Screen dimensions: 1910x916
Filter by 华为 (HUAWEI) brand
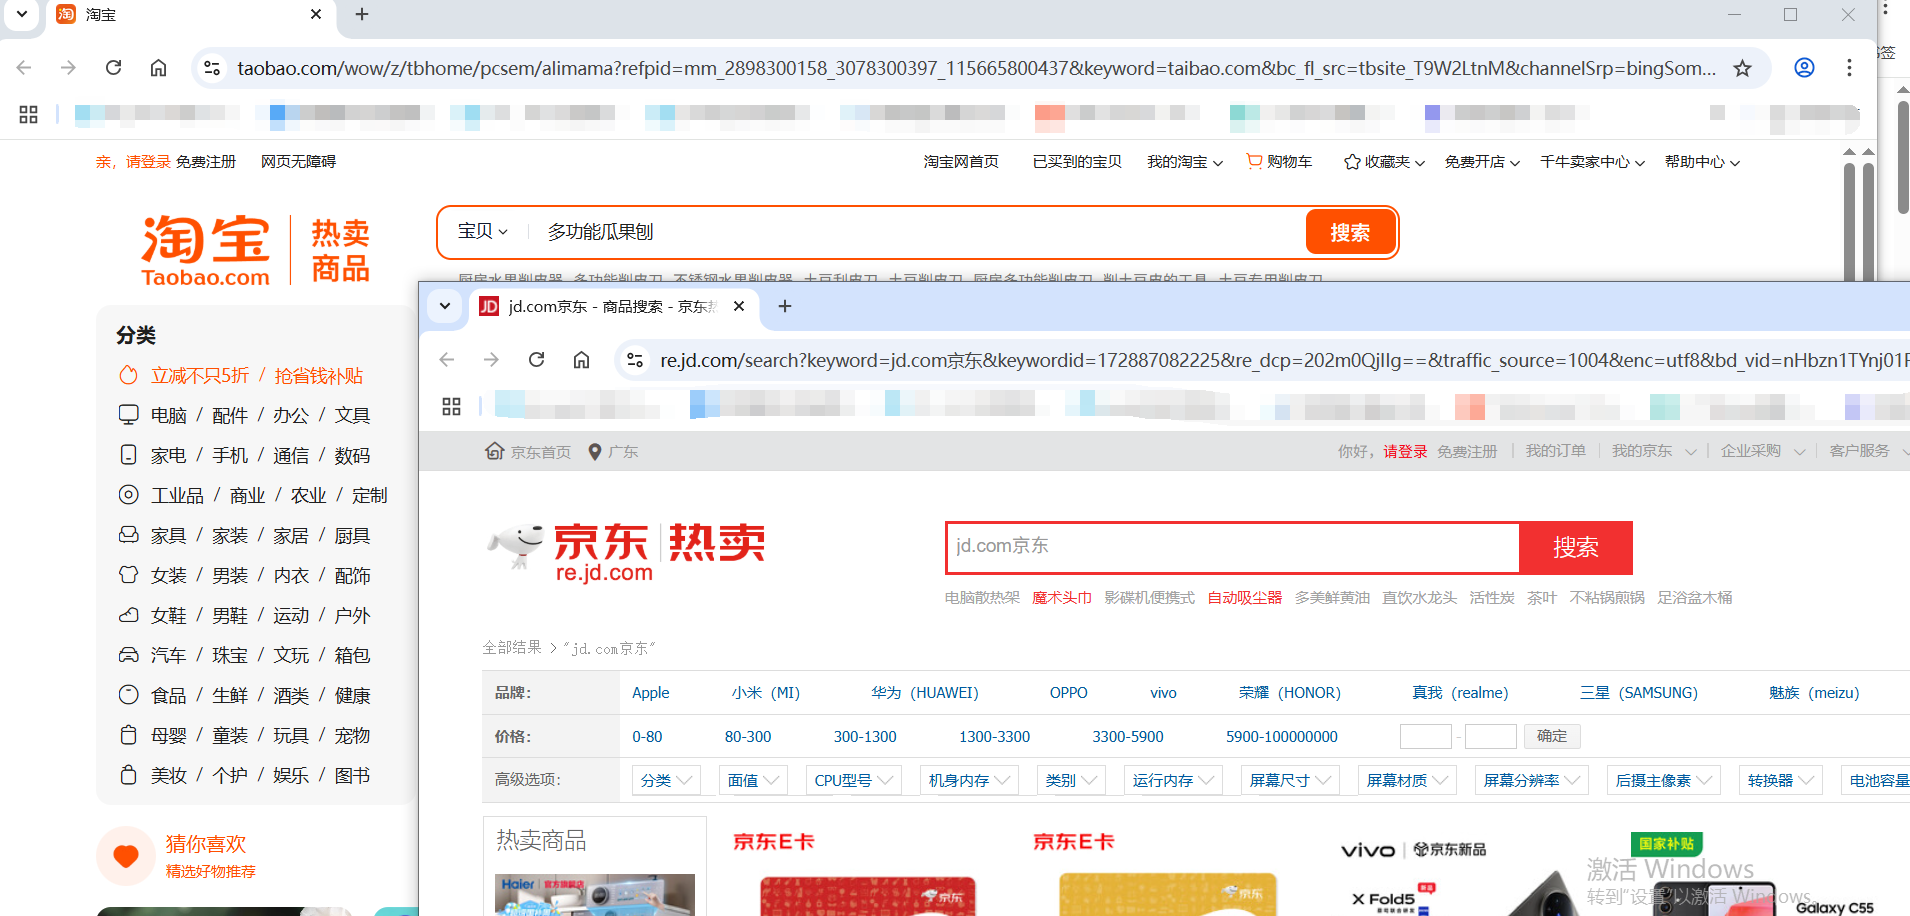click(x=925, y=693)
